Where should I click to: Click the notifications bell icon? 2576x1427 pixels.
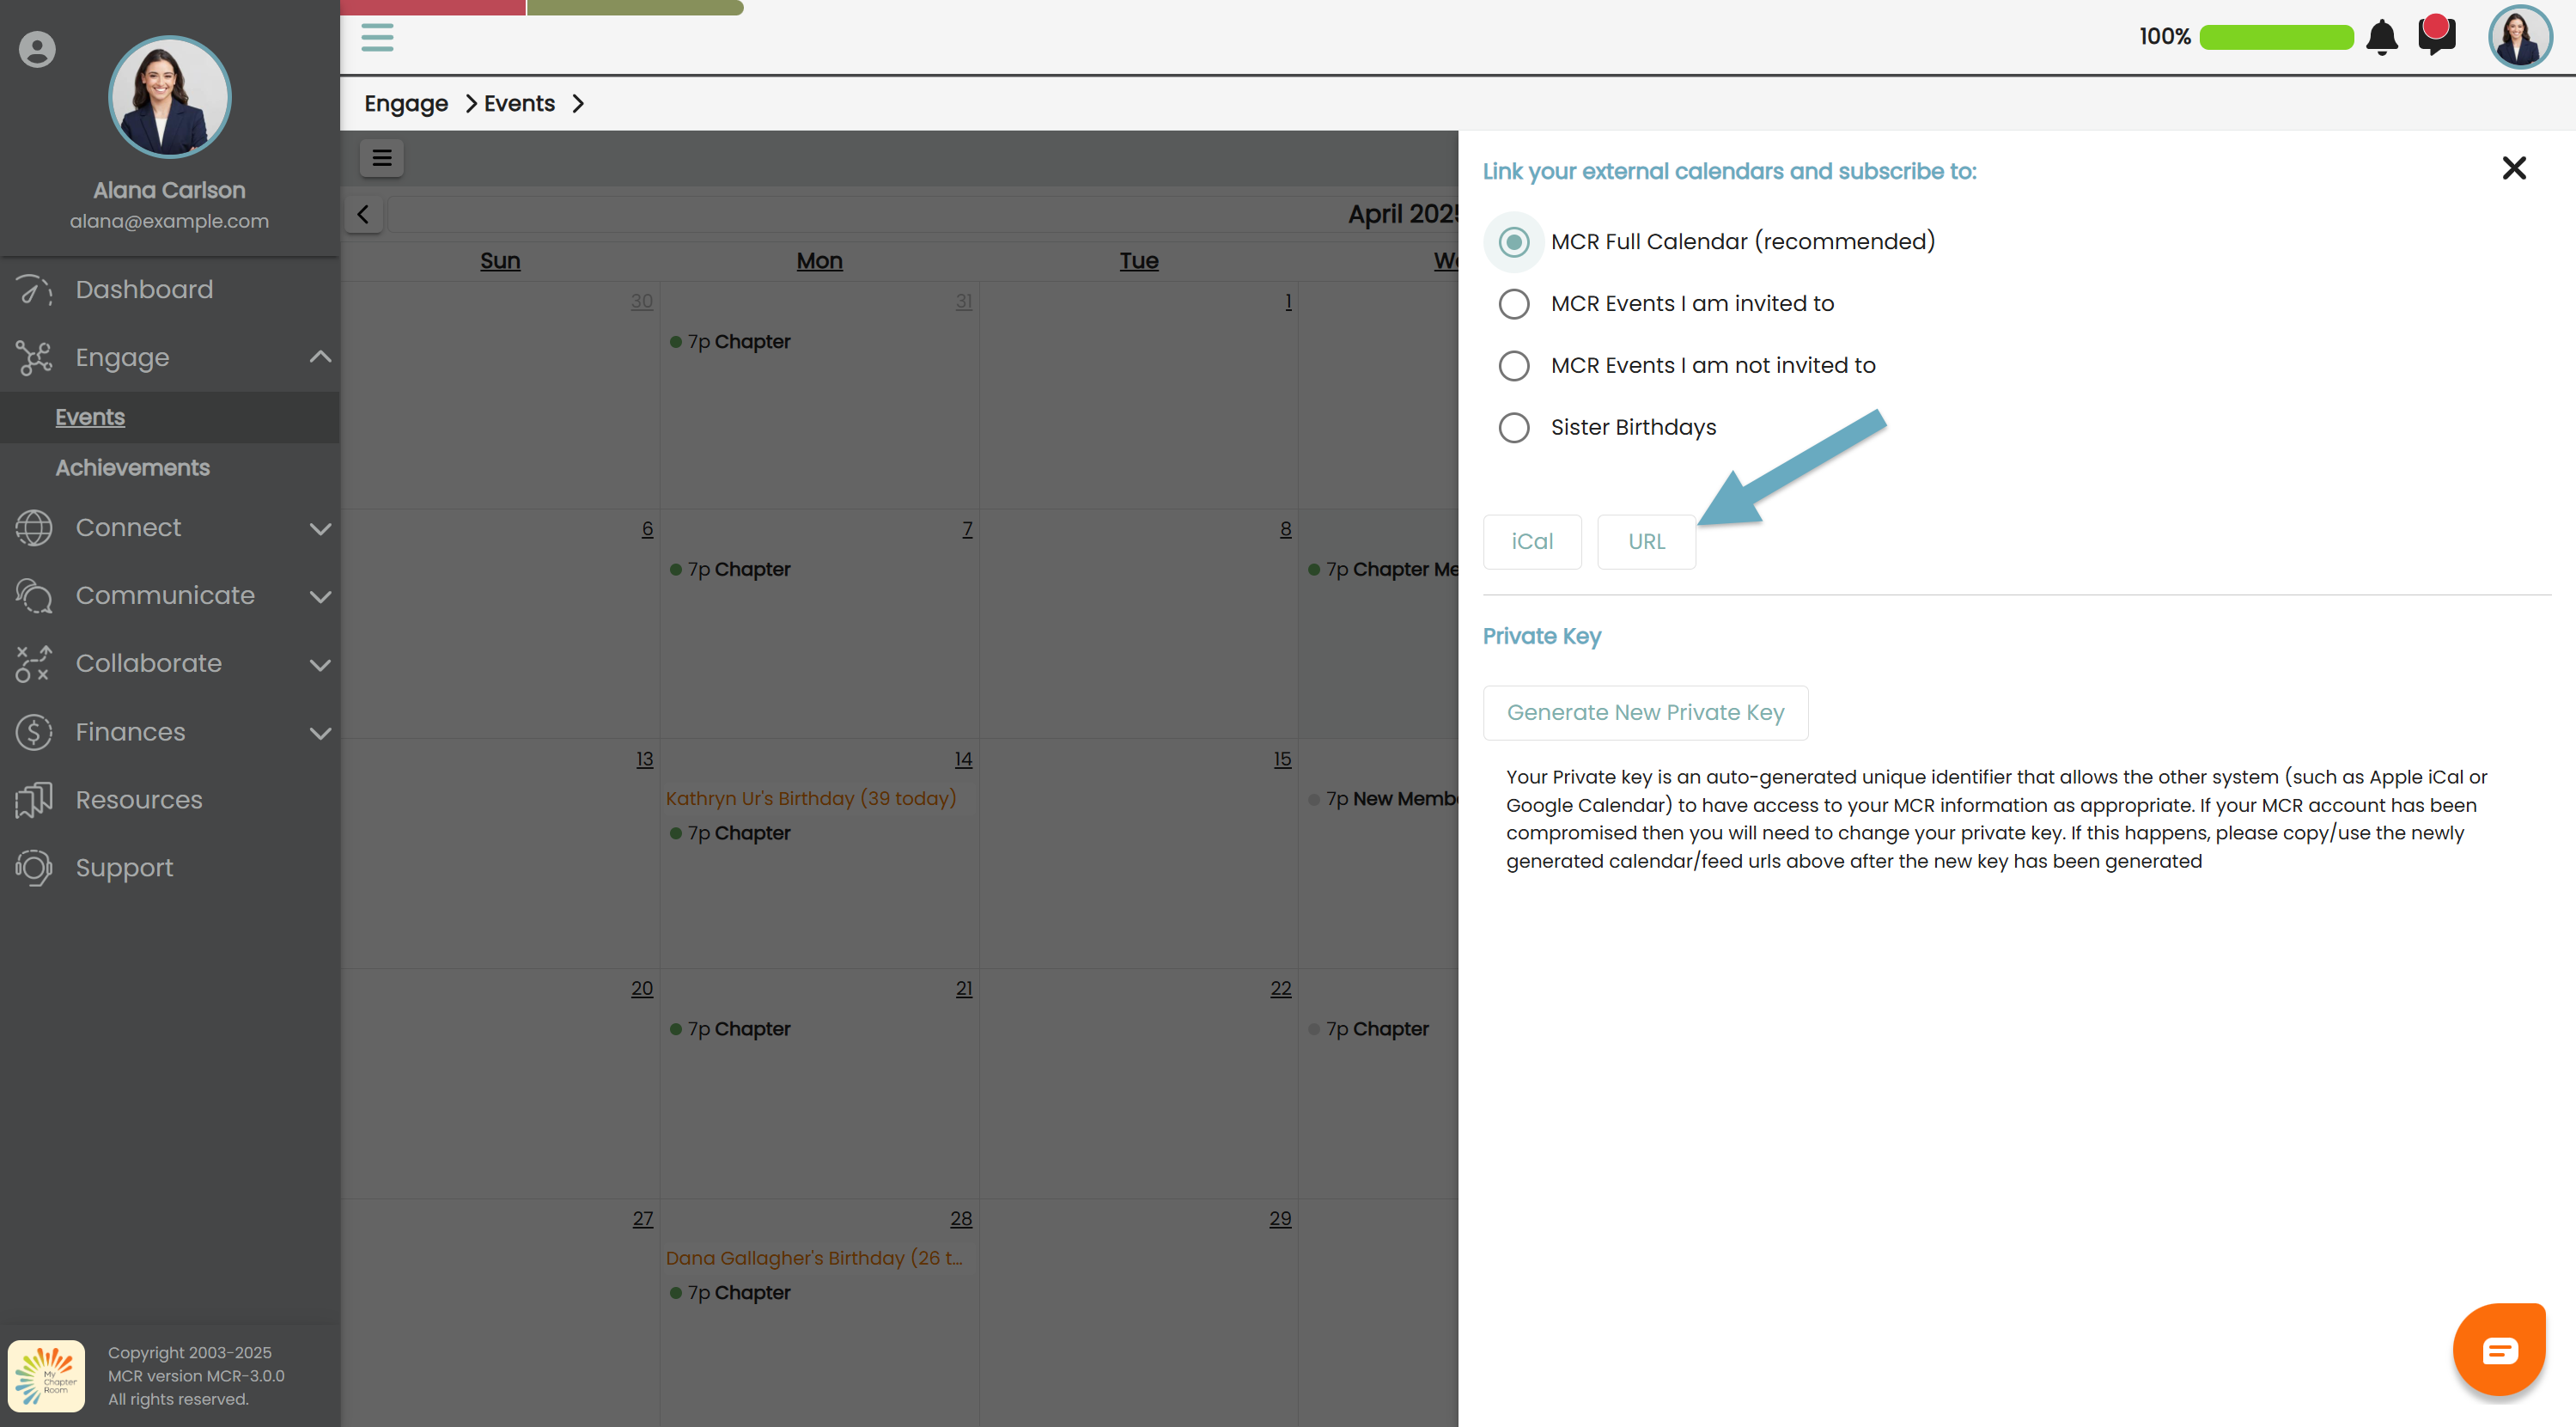pyautogui.click(x=2381, y=37)
